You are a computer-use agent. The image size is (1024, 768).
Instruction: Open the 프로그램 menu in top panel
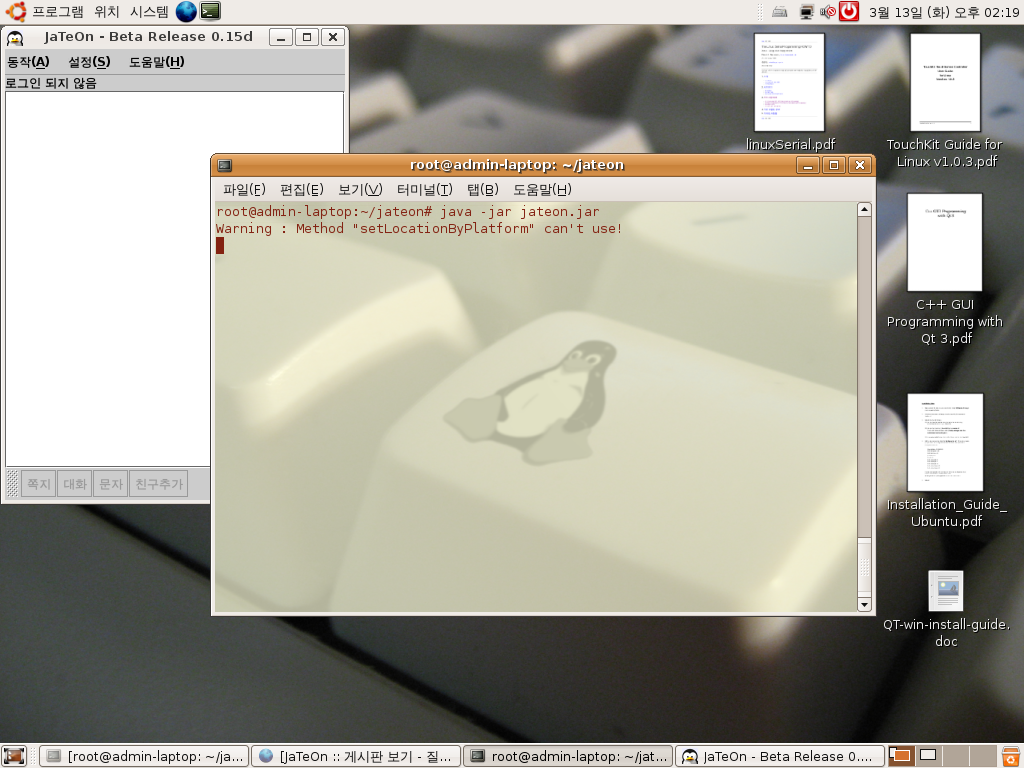tap(58, 12)
